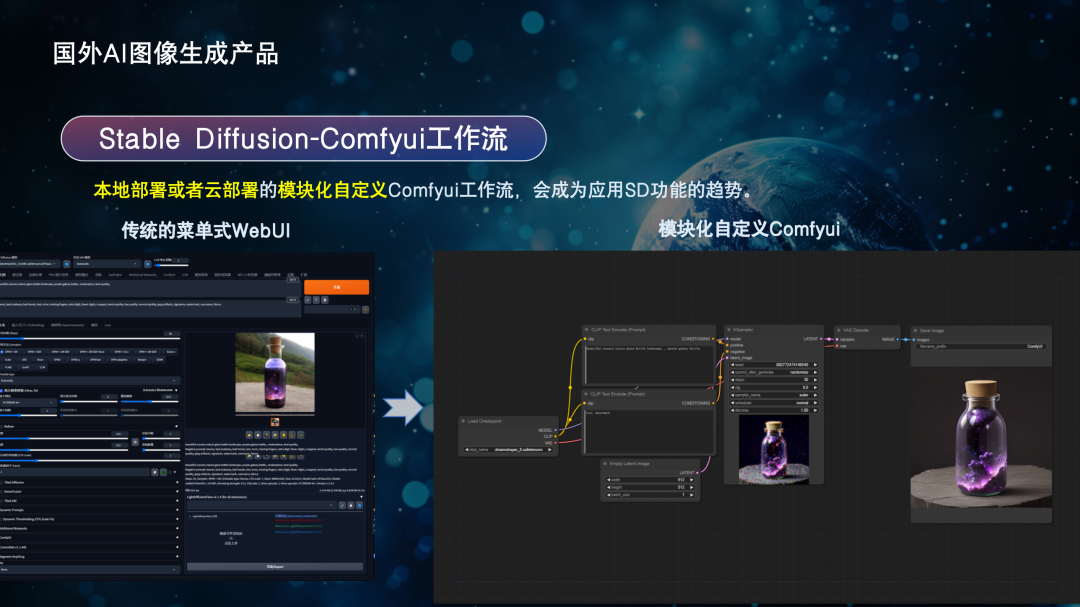The width and height of the screenshot is (1080, 607).
Task: Click the VAE Decode node collapse dot
Action: (838, 330)
